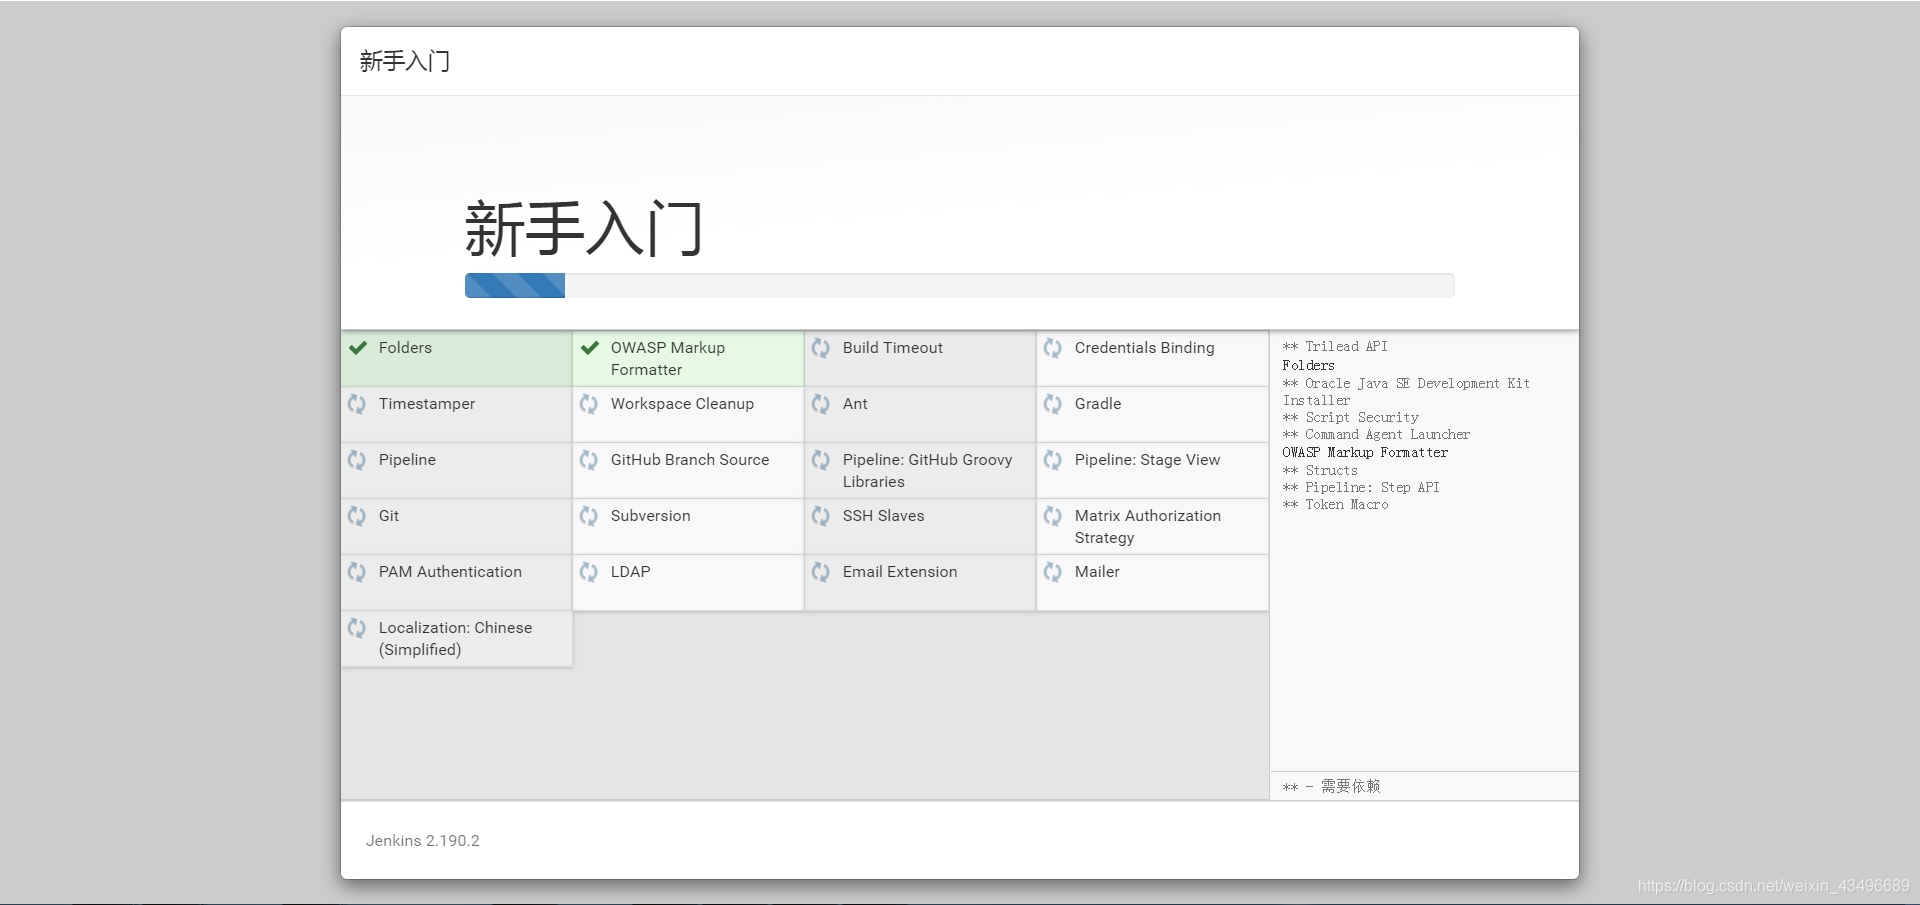The width and height of the screenshot is (1920, 905).
Task: Select the Workspace Cleanup plugin label
Action: click(x=682, y=404)
